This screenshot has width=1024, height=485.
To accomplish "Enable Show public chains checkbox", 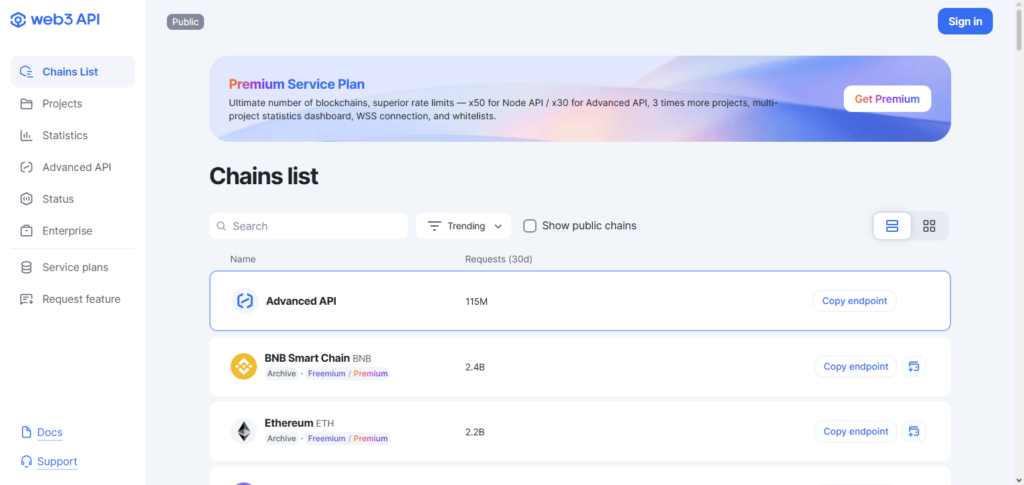I will [530, 226].
